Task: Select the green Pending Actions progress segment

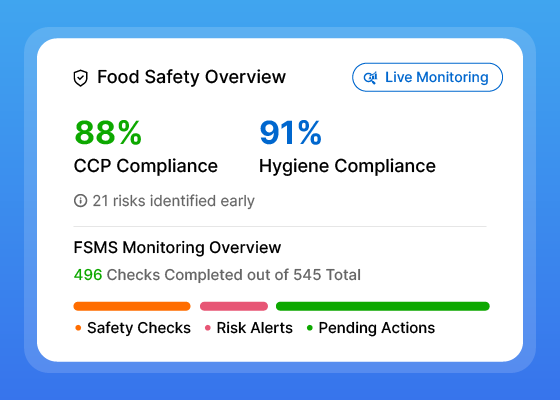Action: click(x=382, y=306)
